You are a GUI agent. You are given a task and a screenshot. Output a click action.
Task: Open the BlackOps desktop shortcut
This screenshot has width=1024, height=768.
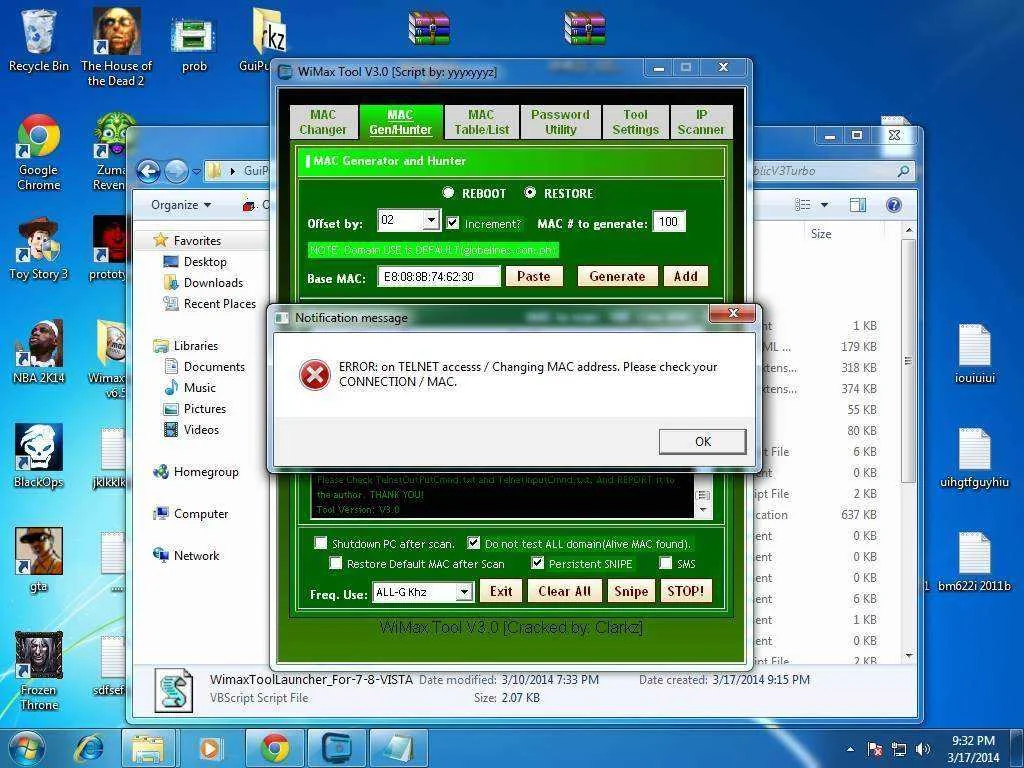(39, 456)
